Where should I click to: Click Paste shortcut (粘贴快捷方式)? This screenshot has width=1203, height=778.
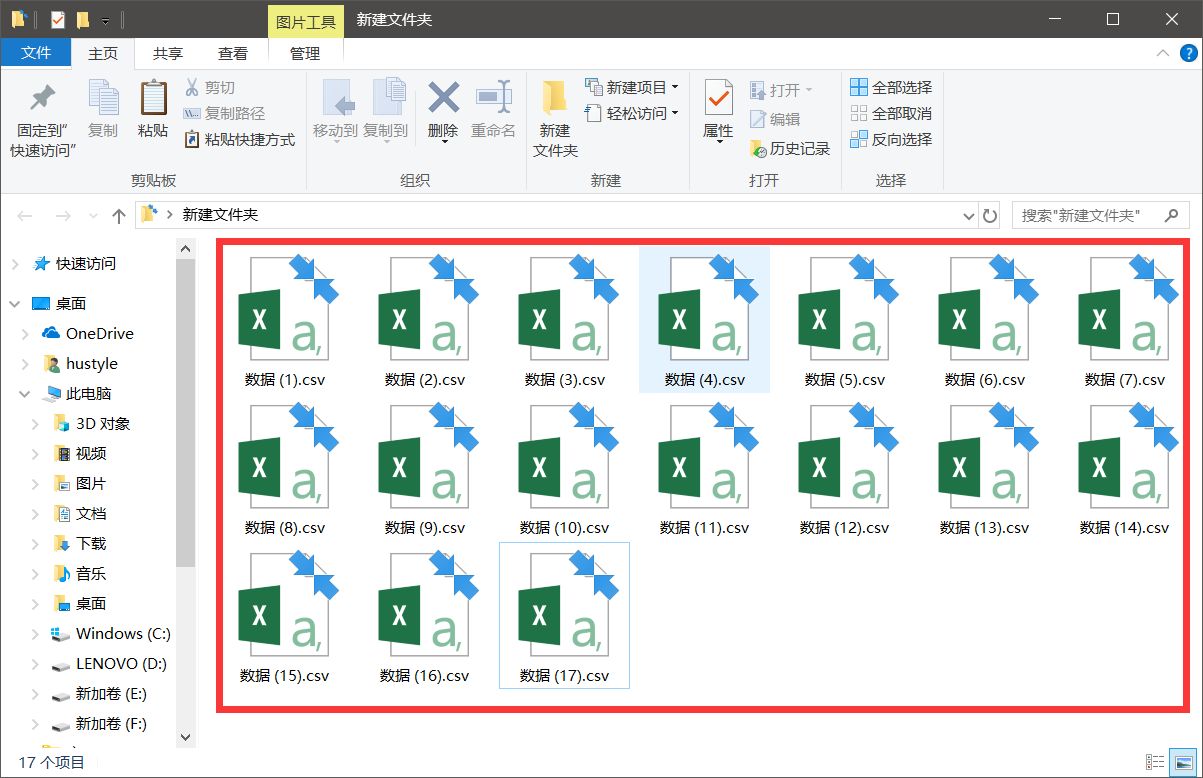240,140
